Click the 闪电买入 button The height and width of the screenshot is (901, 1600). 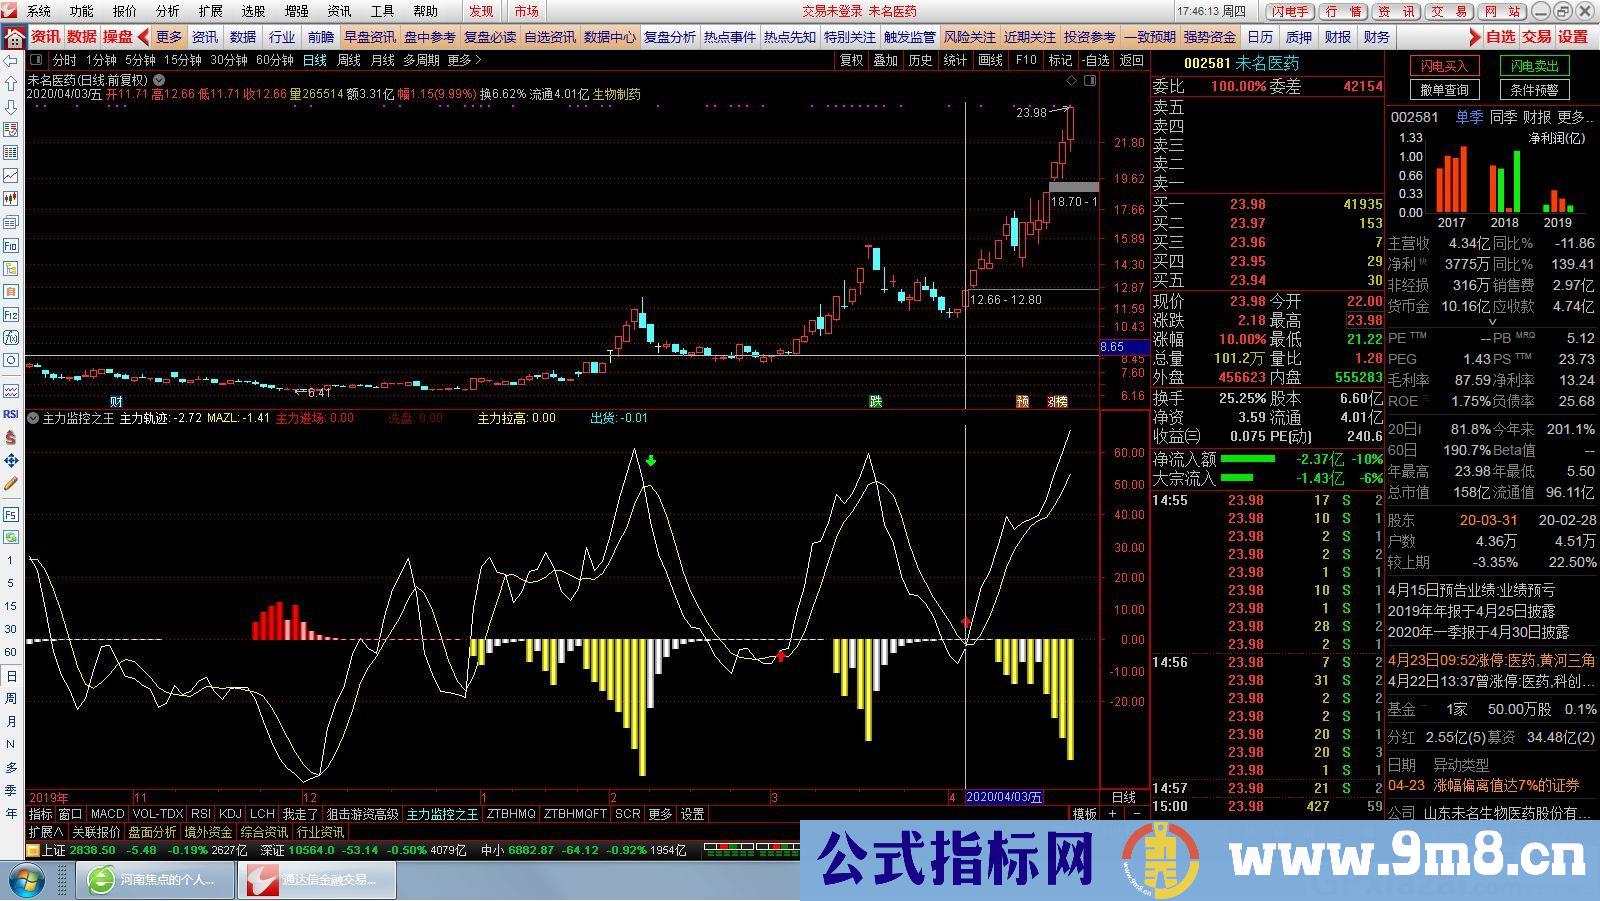pyautogui.click(x=1444, y=66)
